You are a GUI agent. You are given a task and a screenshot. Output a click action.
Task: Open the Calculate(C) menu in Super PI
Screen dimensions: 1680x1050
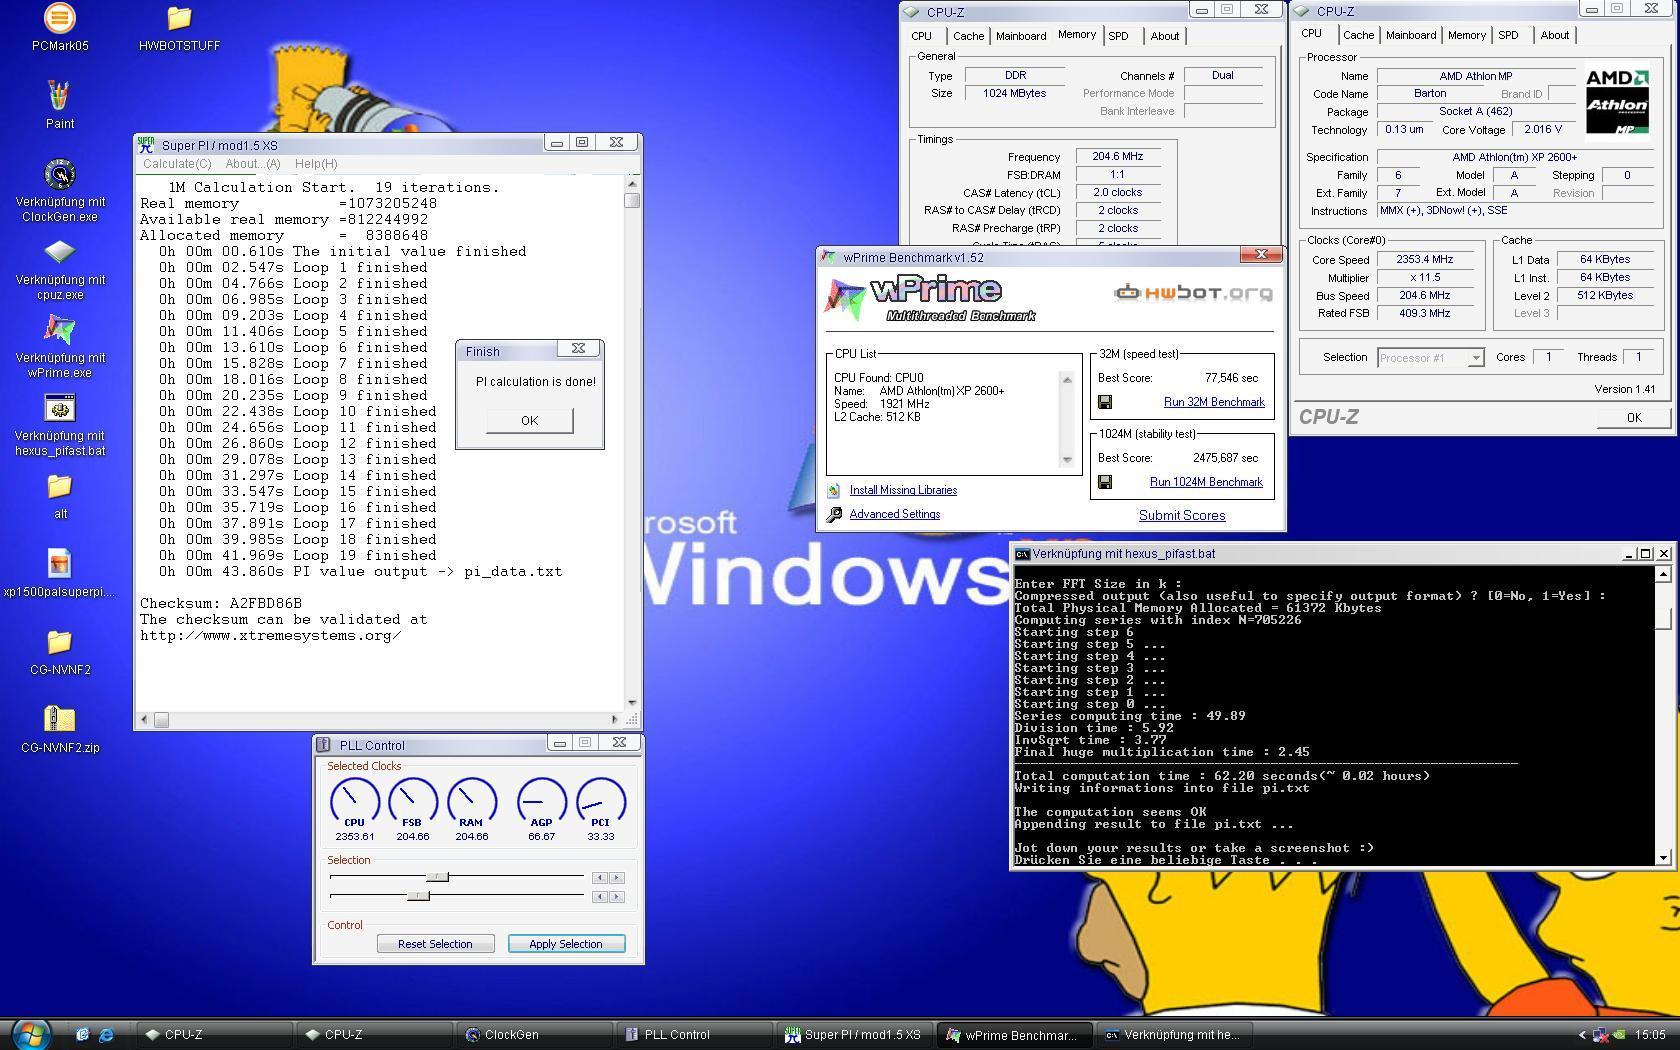pos(177,164)
